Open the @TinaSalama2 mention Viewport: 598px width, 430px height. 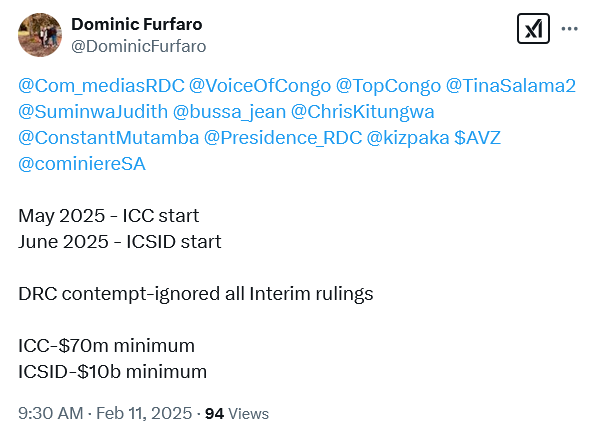coord(511,86)
